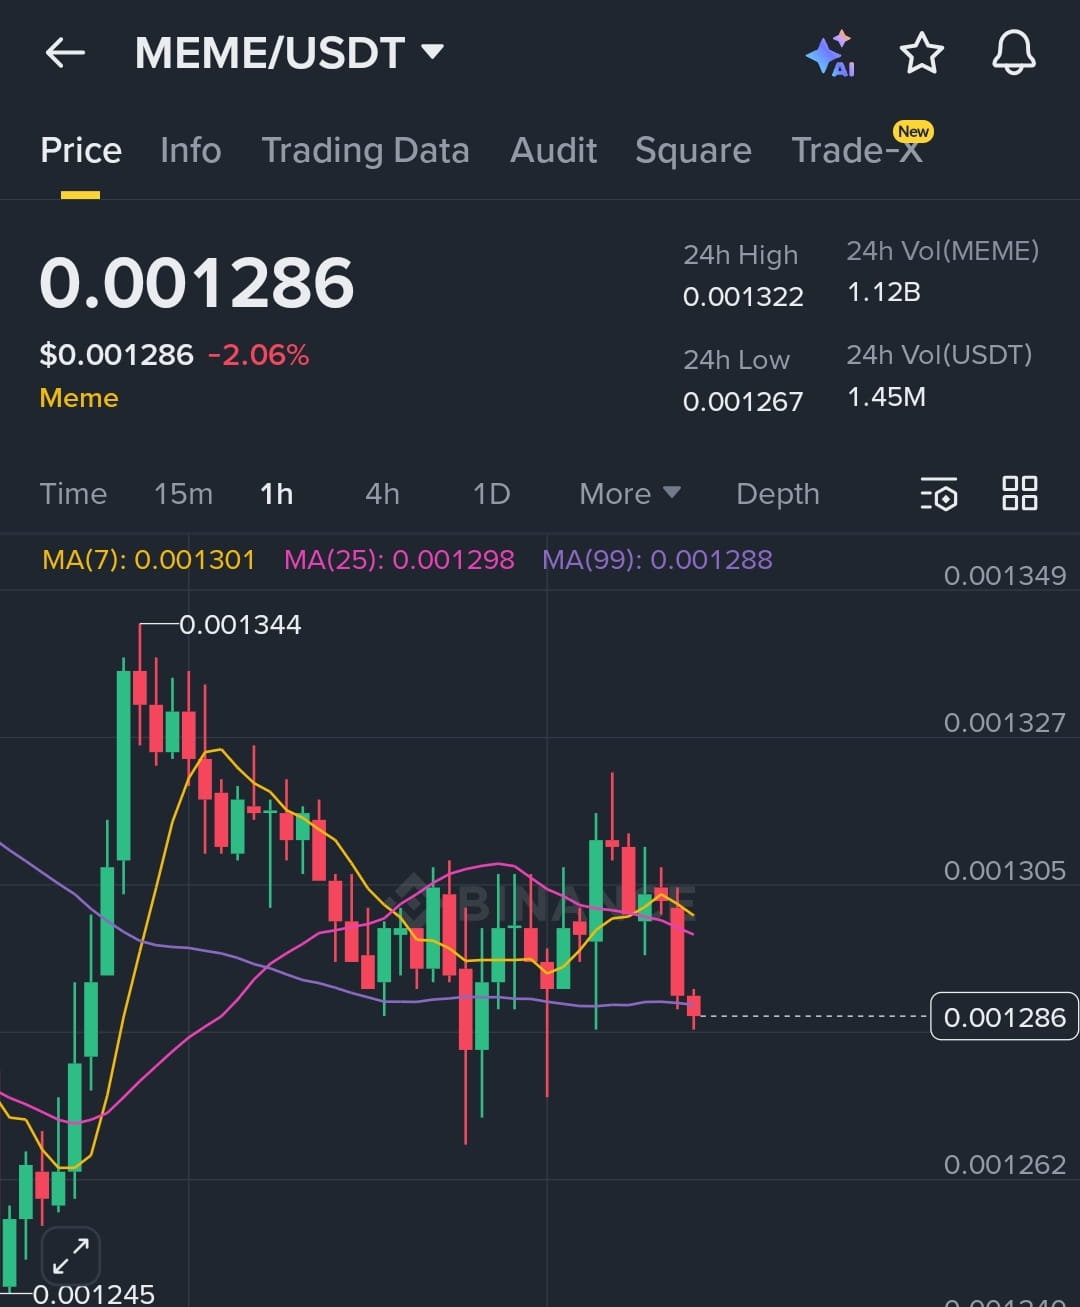Open the chart grid layout icon
The image size is (1080, 1307).
[x=1019, y=493]
